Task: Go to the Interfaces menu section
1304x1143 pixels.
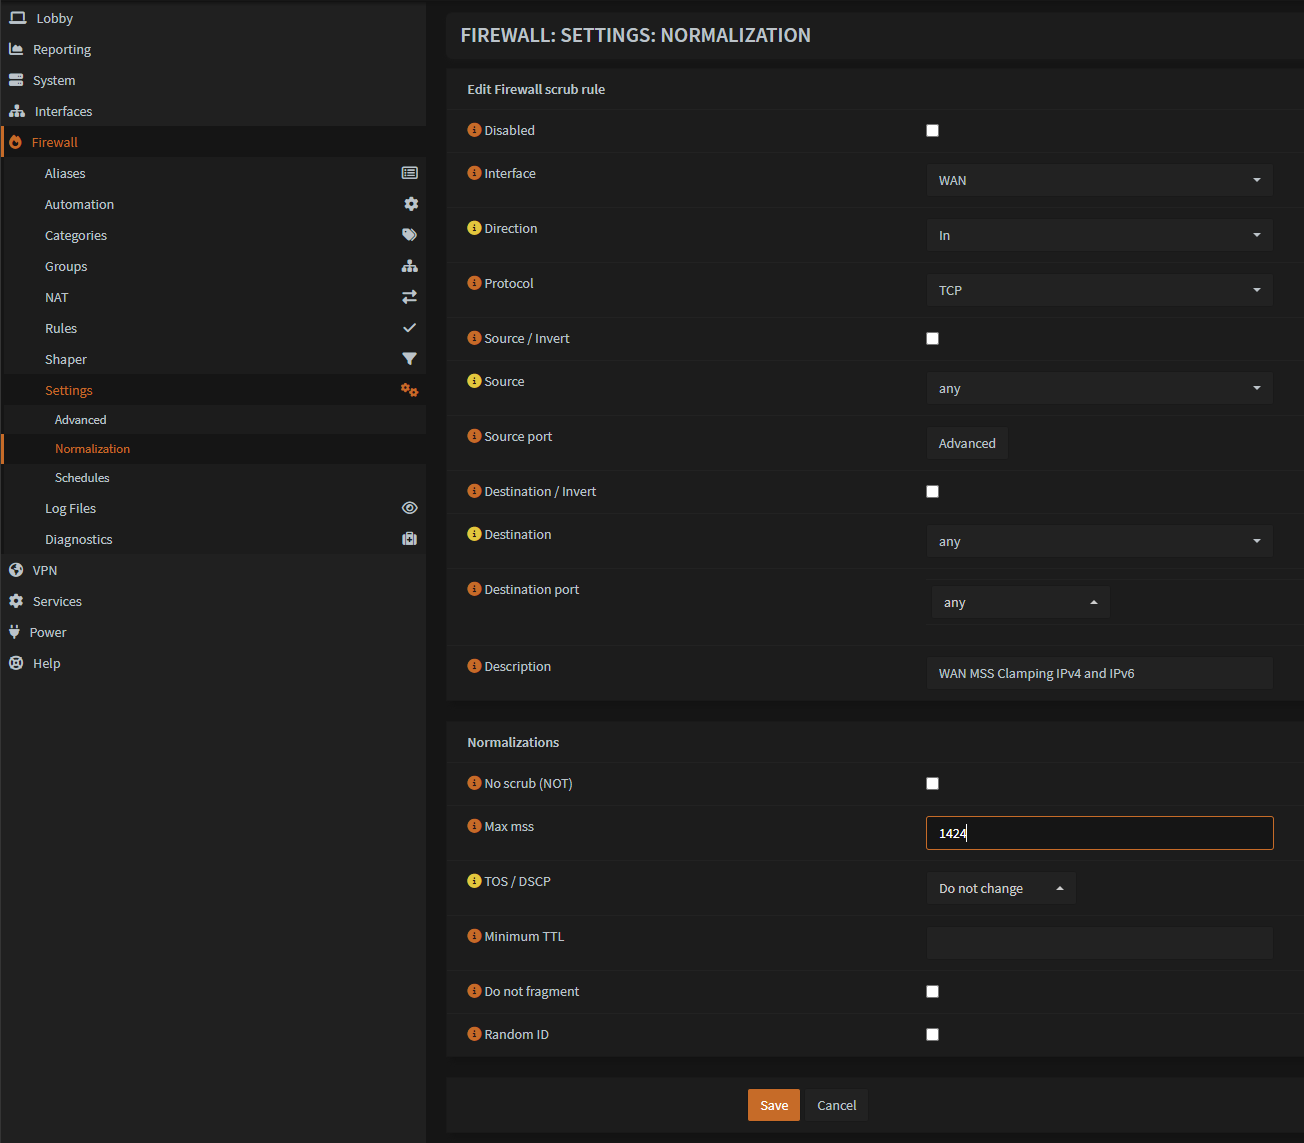Action: coord(63,111)
